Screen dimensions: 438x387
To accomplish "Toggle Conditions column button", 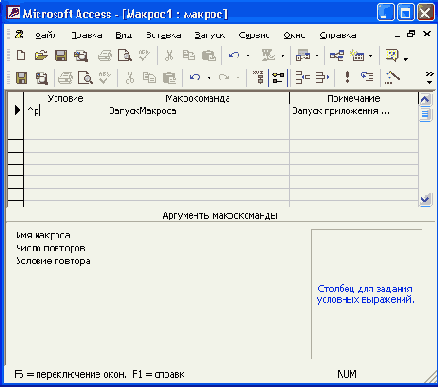I will tap(278, 78).
